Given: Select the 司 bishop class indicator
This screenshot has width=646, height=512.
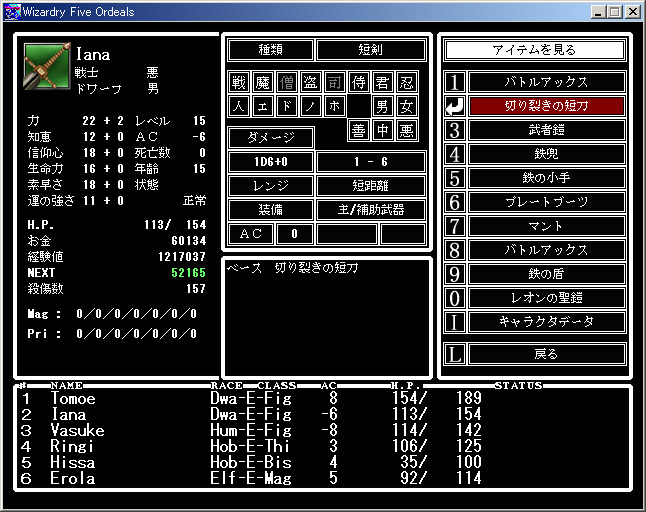Looking at the screenshot, I should 334,82.
